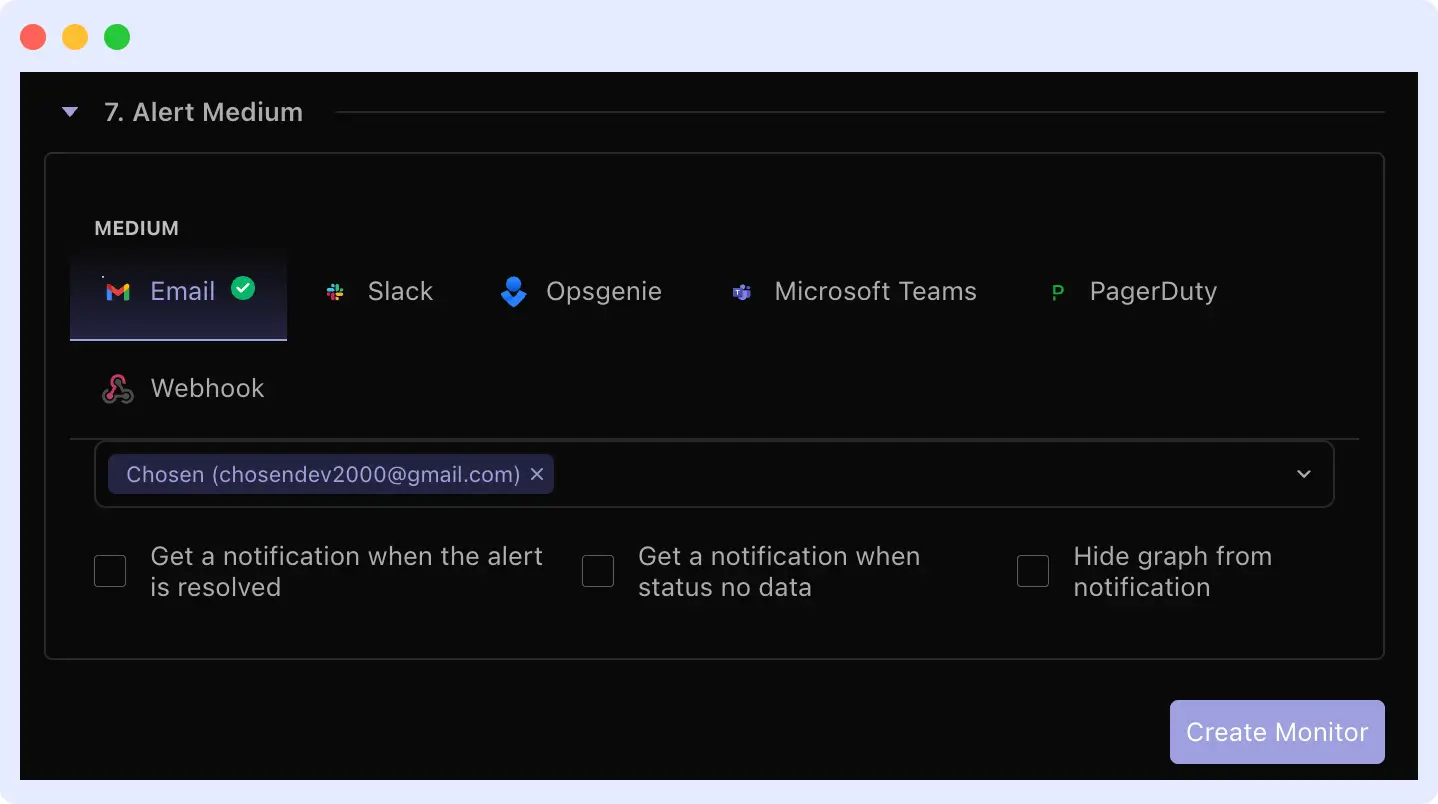Select the Opsgenie icon

(512, 291)
